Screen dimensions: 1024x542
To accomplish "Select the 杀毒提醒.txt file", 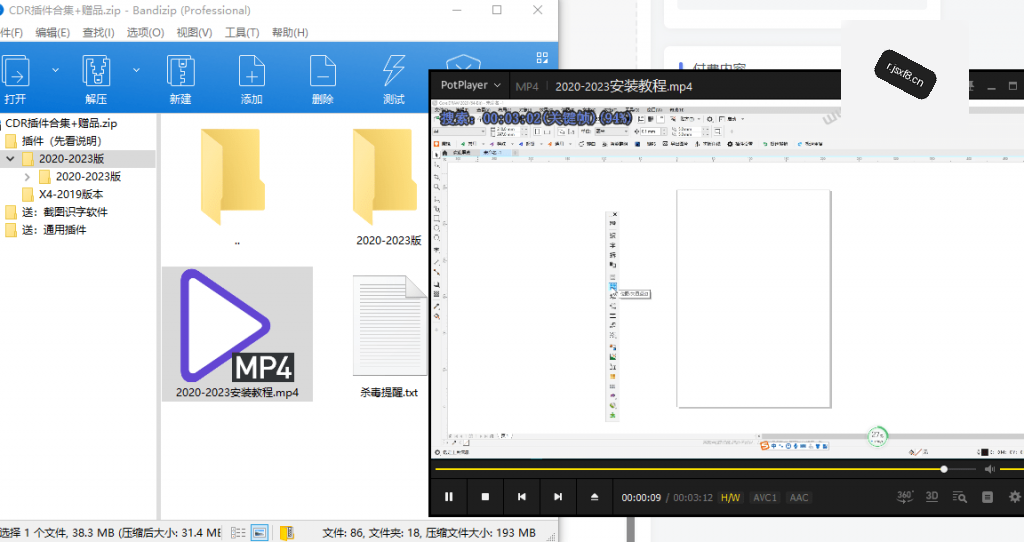I will point(389,336).
